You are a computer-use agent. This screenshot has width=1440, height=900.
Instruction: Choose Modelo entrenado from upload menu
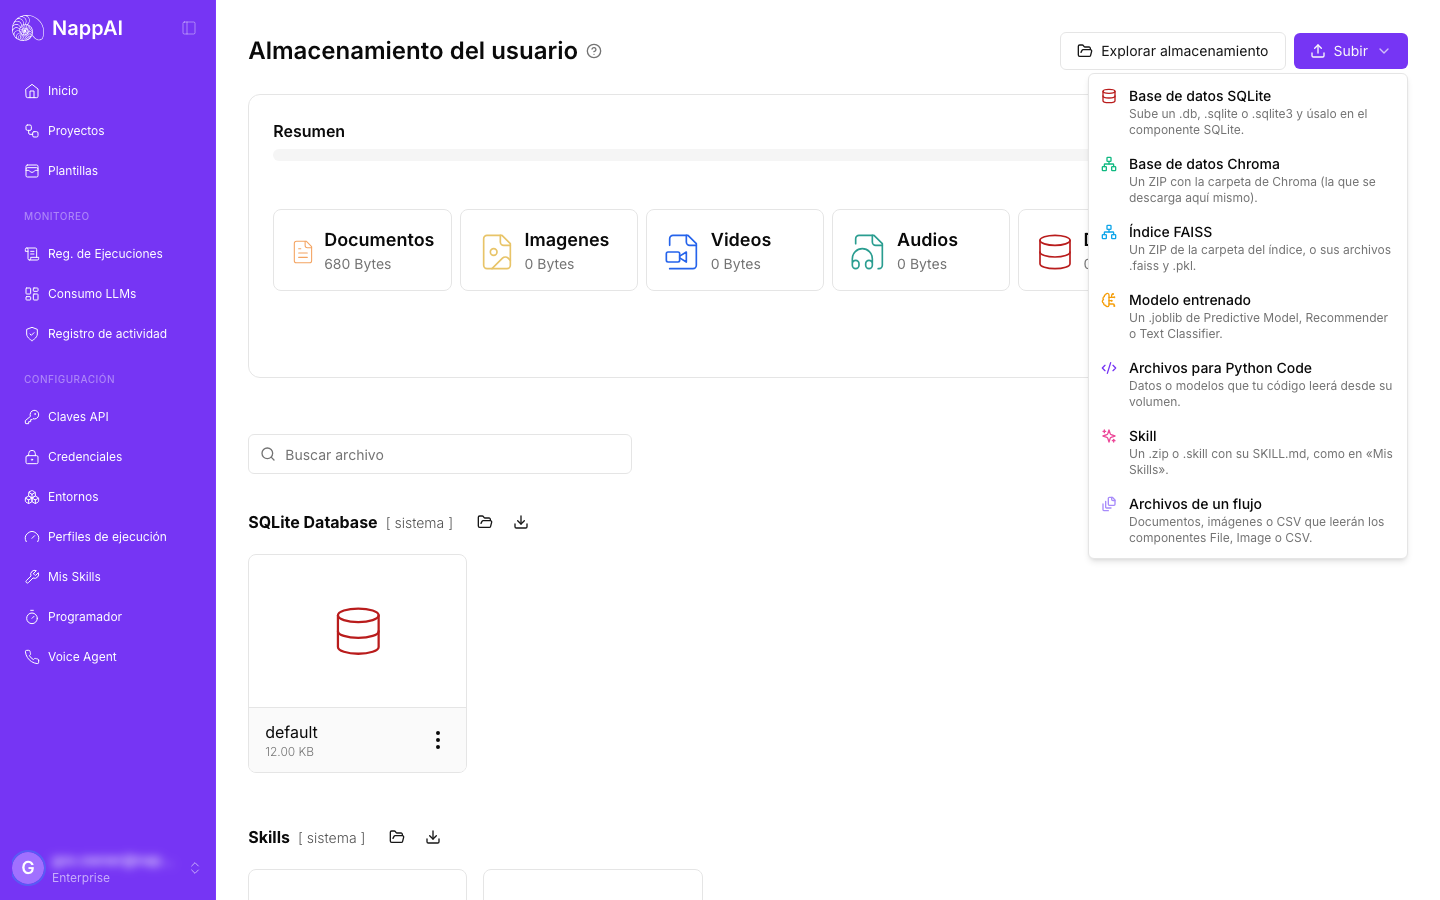(1248, 316)
